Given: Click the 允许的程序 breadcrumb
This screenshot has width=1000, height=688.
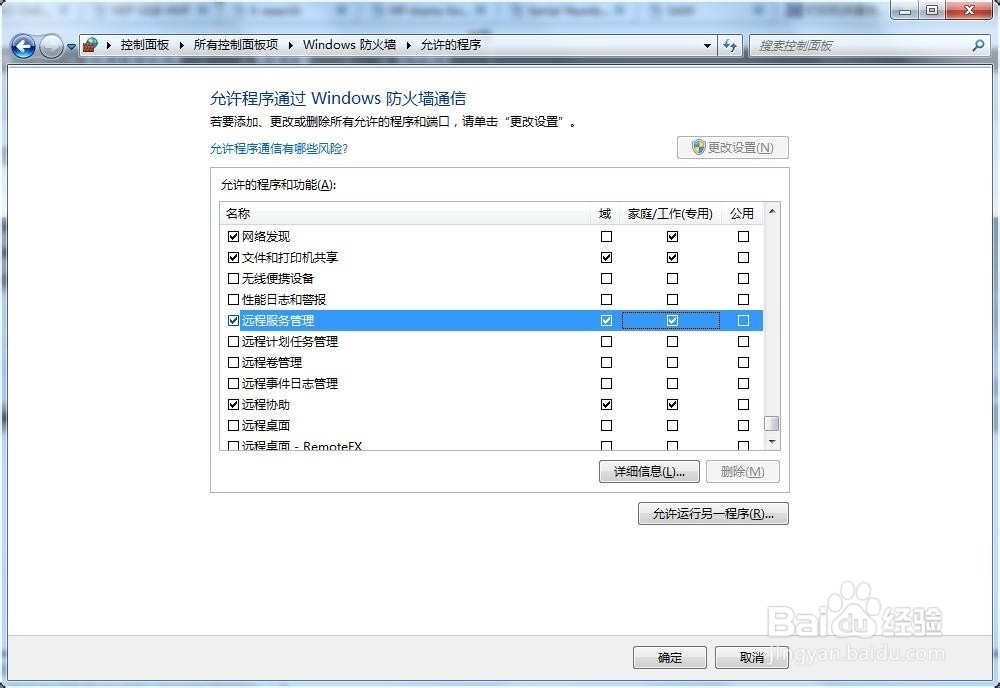Looking at the screenshot, I should (x=451, y=45).
